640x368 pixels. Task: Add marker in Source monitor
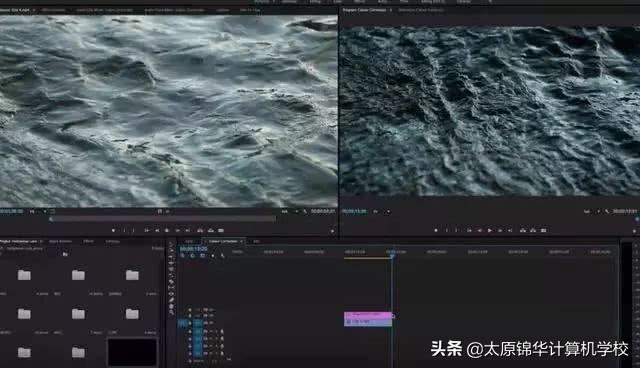tap(113, 231)
